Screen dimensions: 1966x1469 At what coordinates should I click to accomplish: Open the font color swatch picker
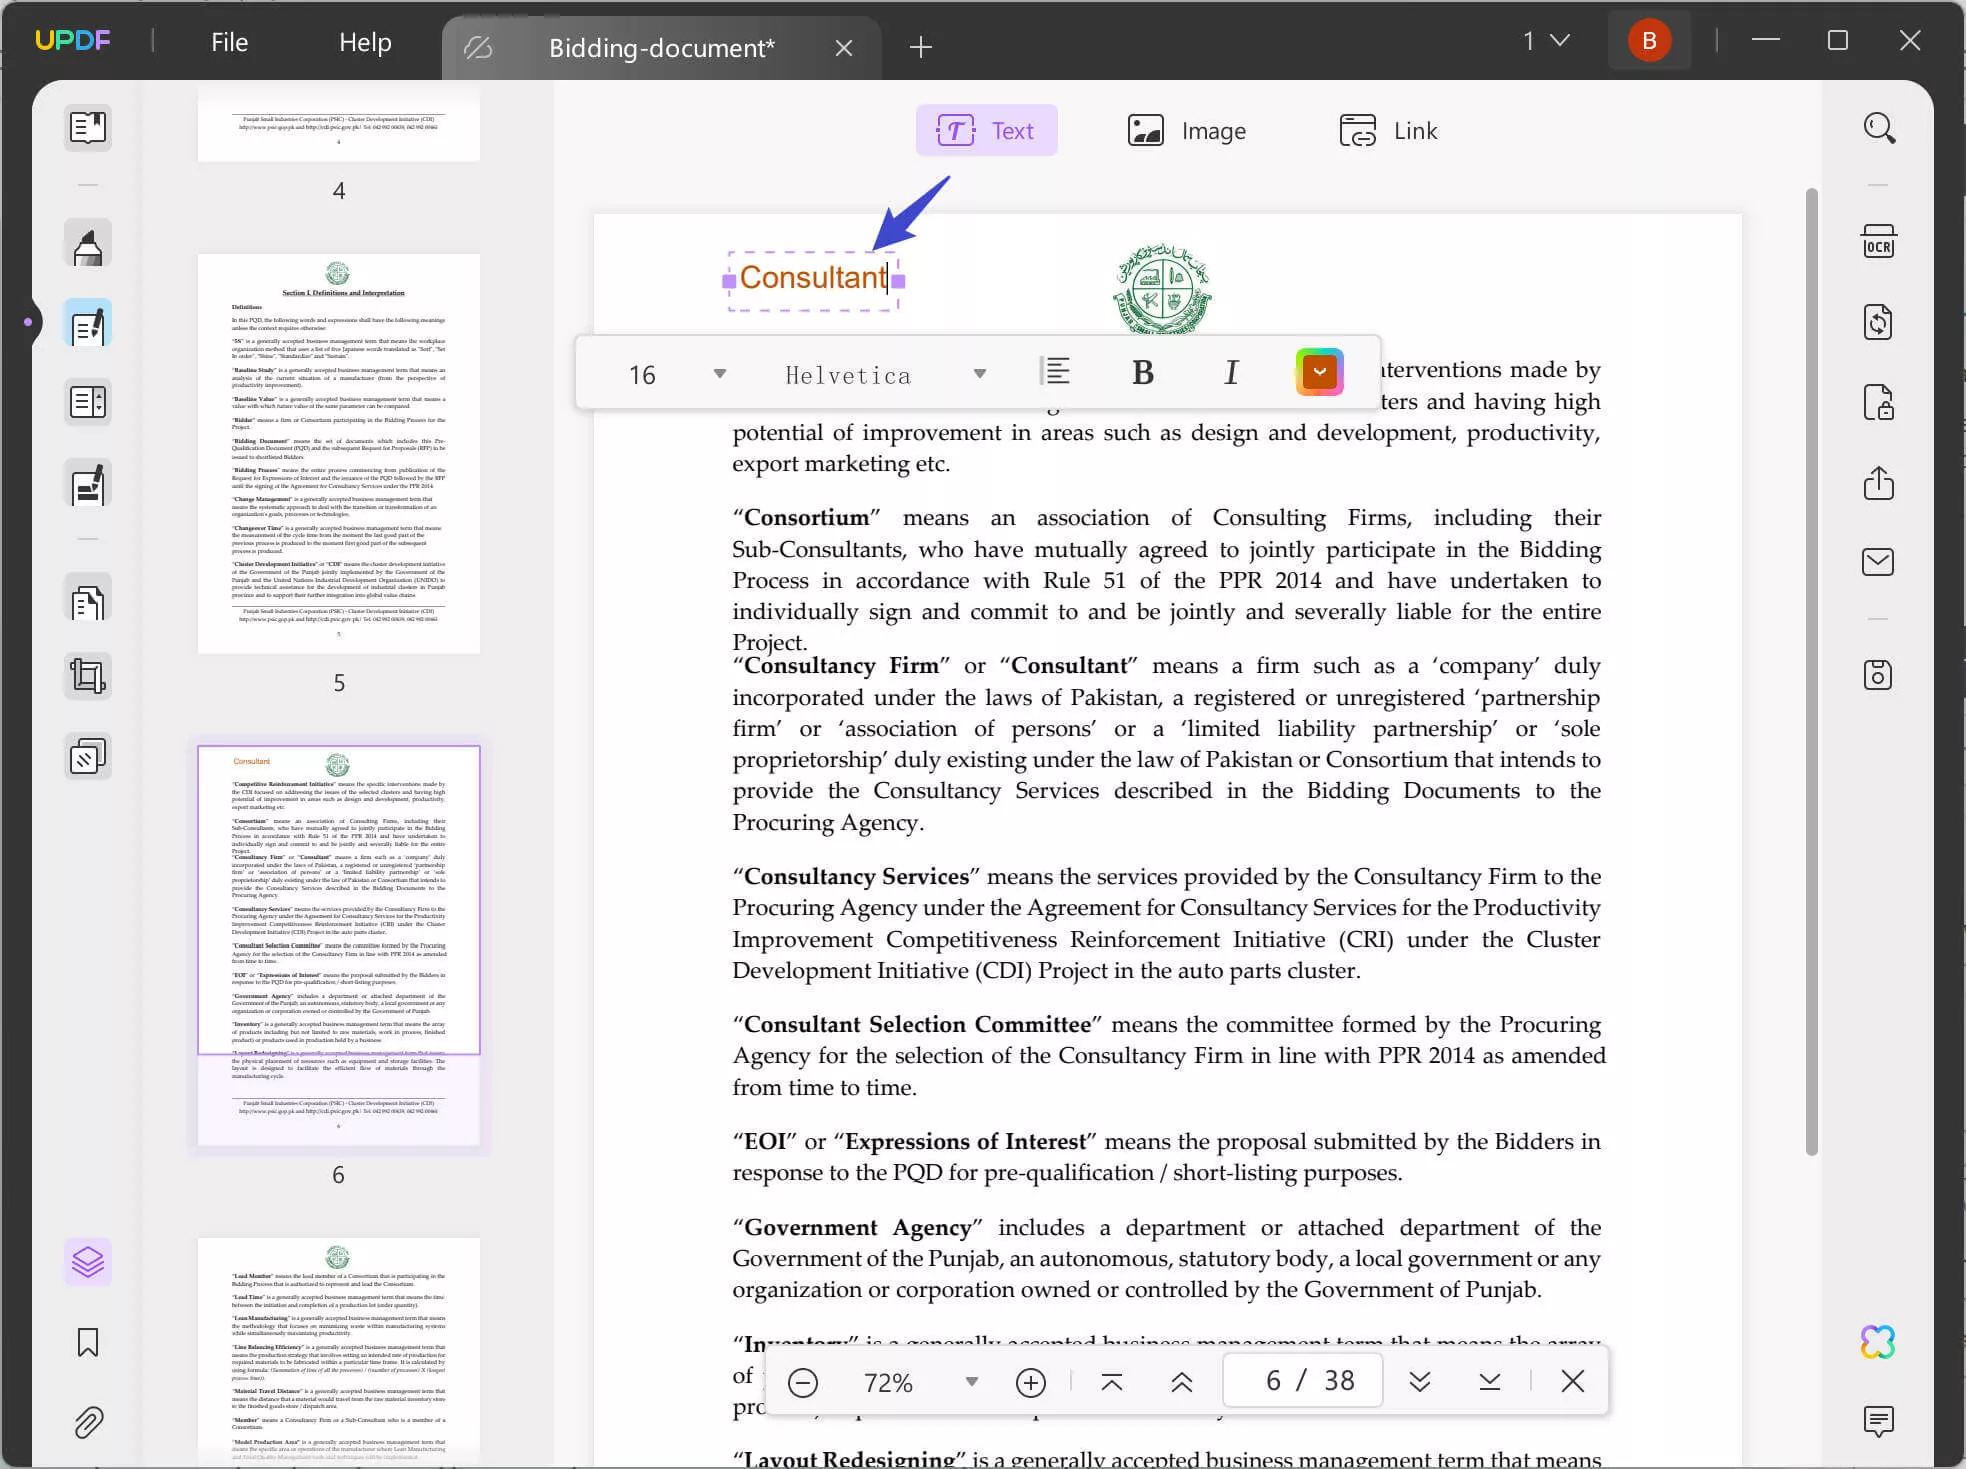[x=1319, y=371]
